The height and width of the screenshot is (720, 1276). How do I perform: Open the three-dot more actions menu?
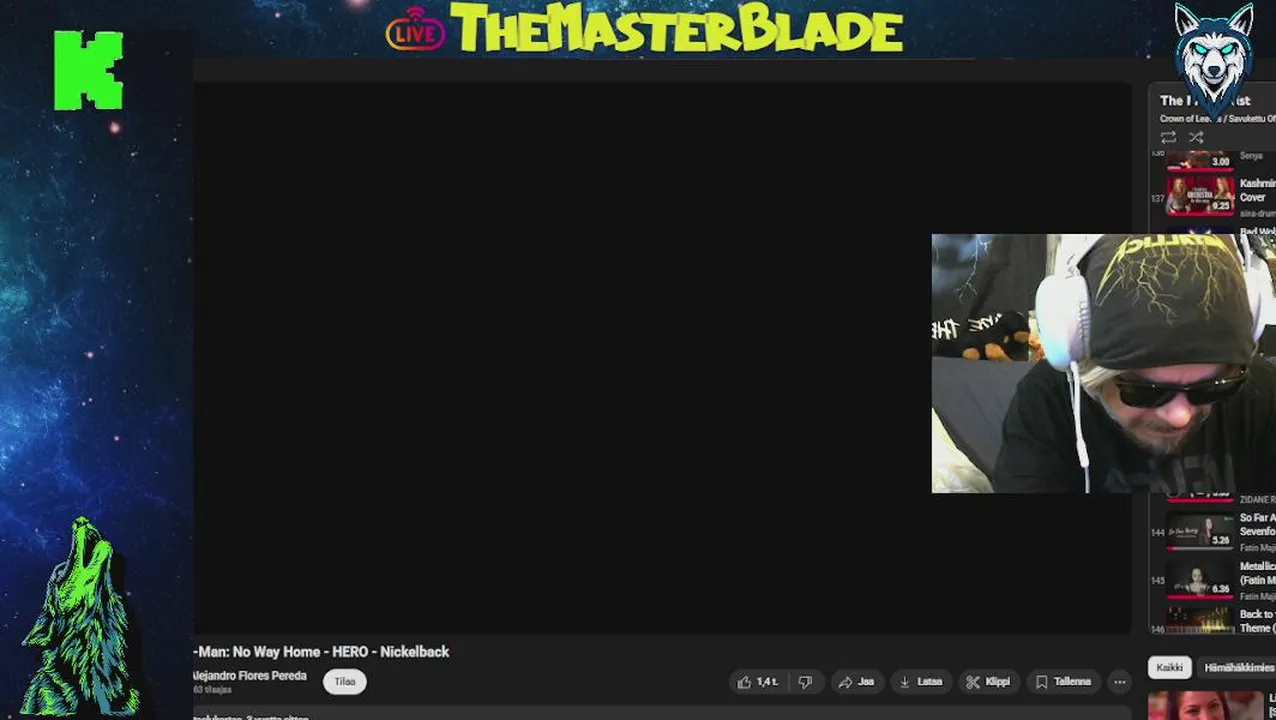[1120, 682]
